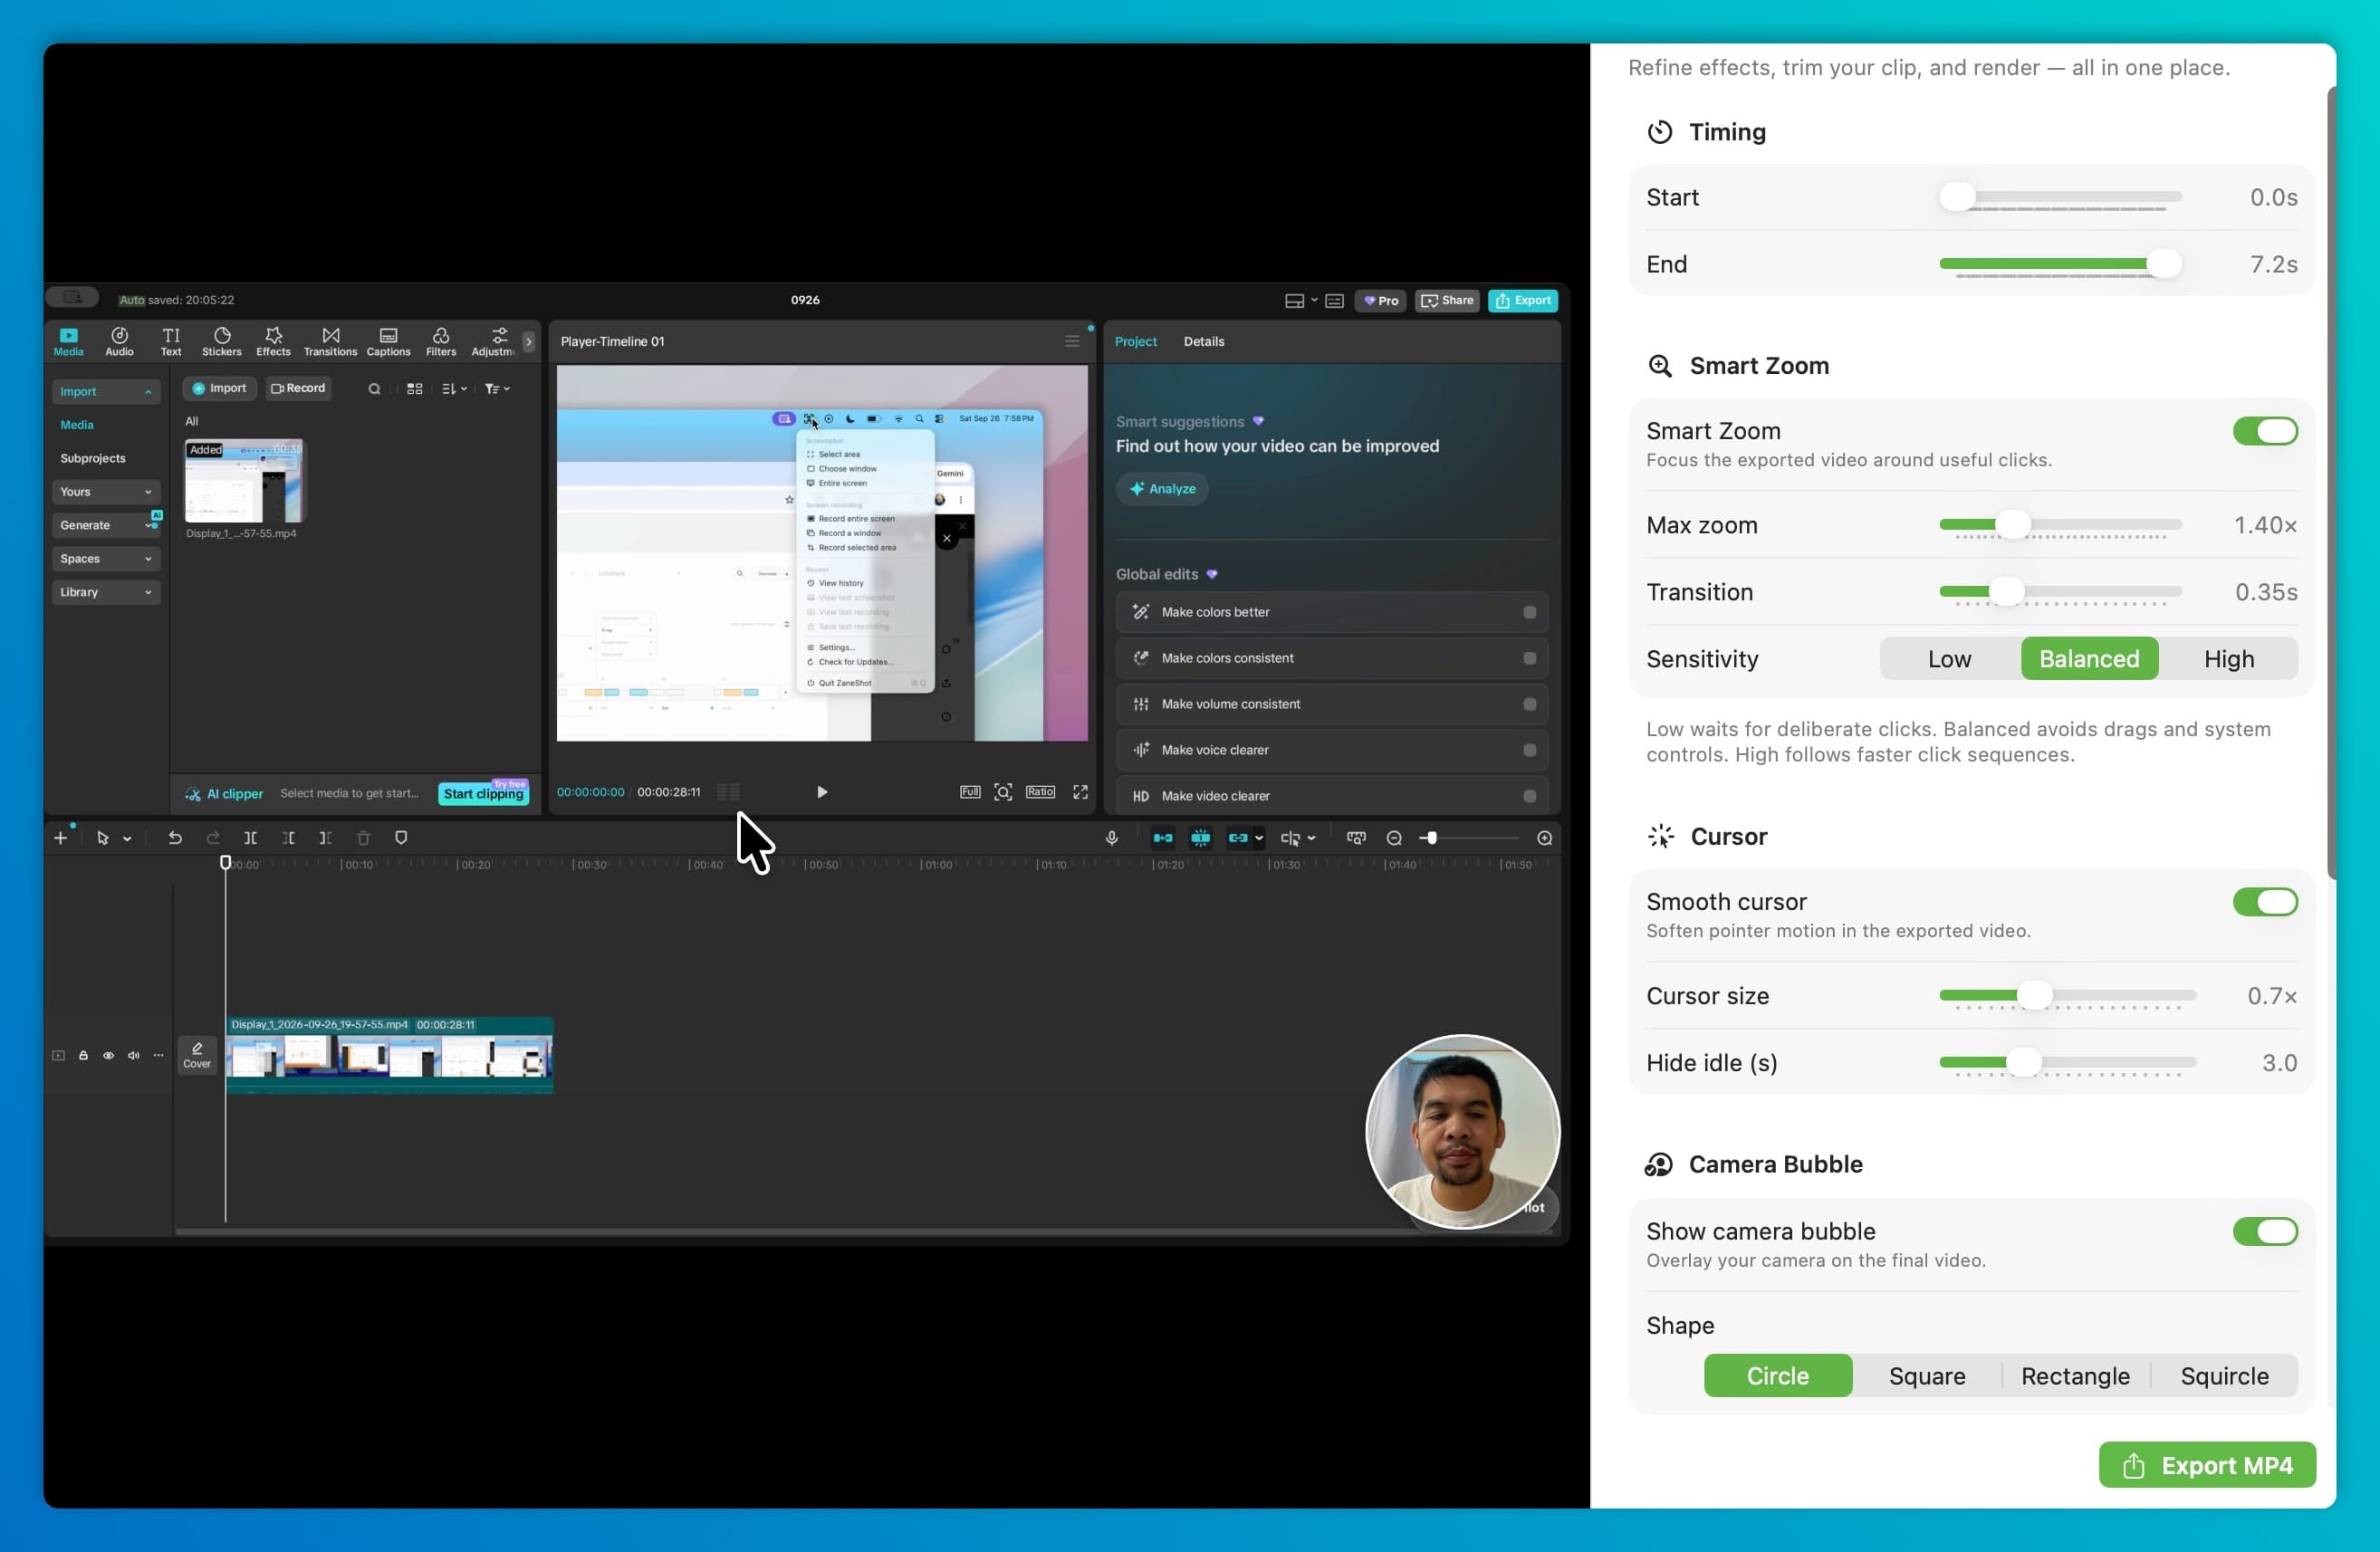This screenshot has height=1552, width=2380.
Task: Select the Subprojects sidebar item
Action: click(93, 458)
